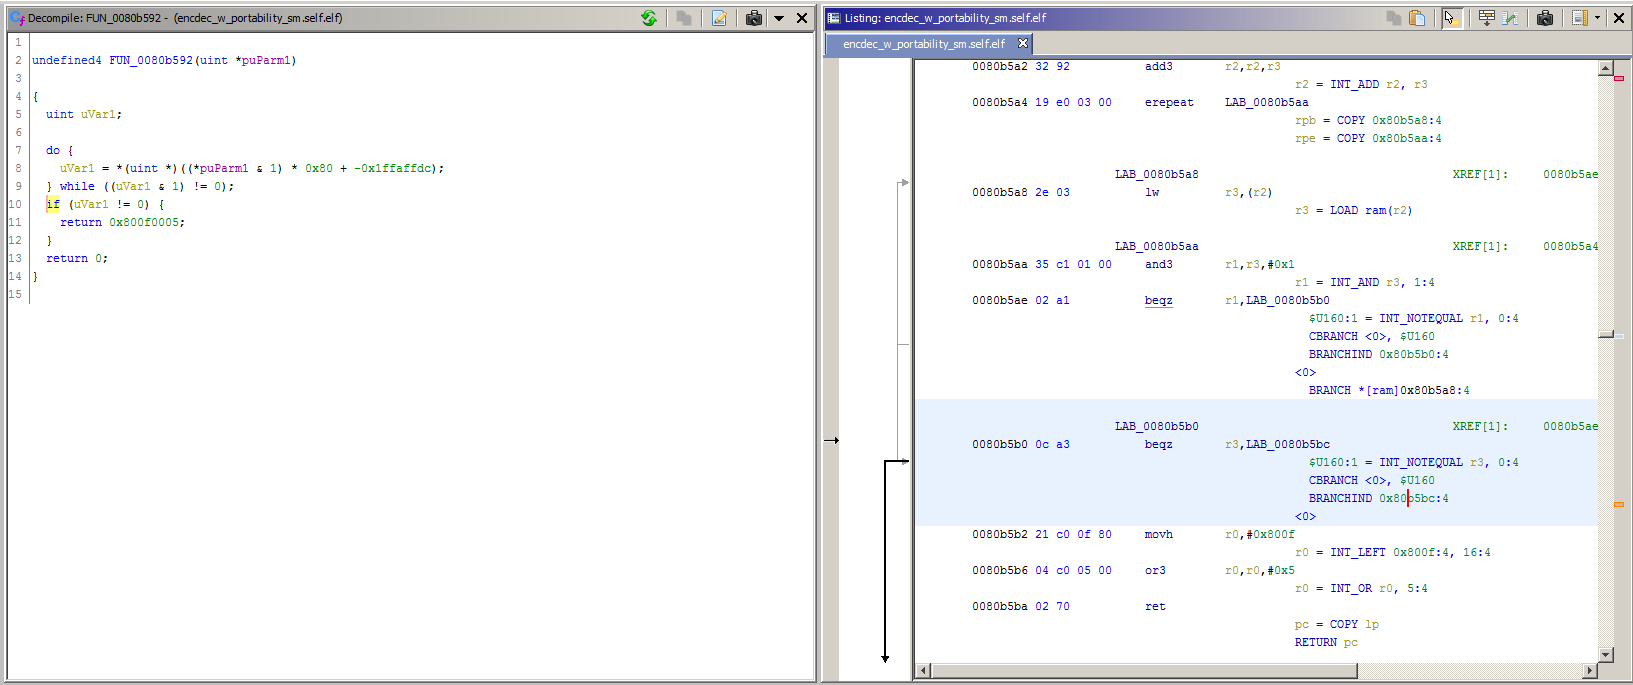Click Listing panel's greyed-out copy icon
The width and height of the screenshot is (1633, 685).
pyautogui.click(x=1394, y=18)
